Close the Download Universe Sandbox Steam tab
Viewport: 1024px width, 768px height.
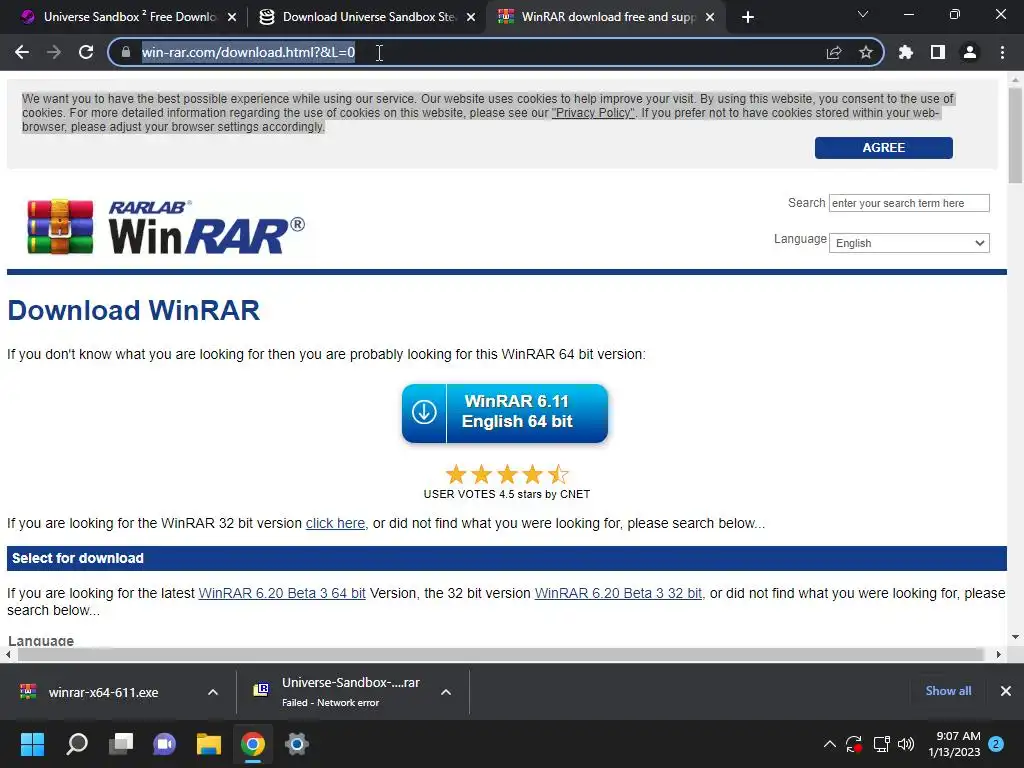click(471, 17)
